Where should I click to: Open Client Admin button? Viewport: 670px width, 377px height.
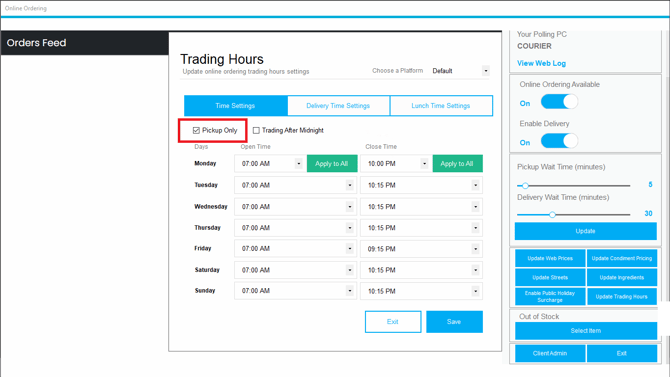[550, 353]
